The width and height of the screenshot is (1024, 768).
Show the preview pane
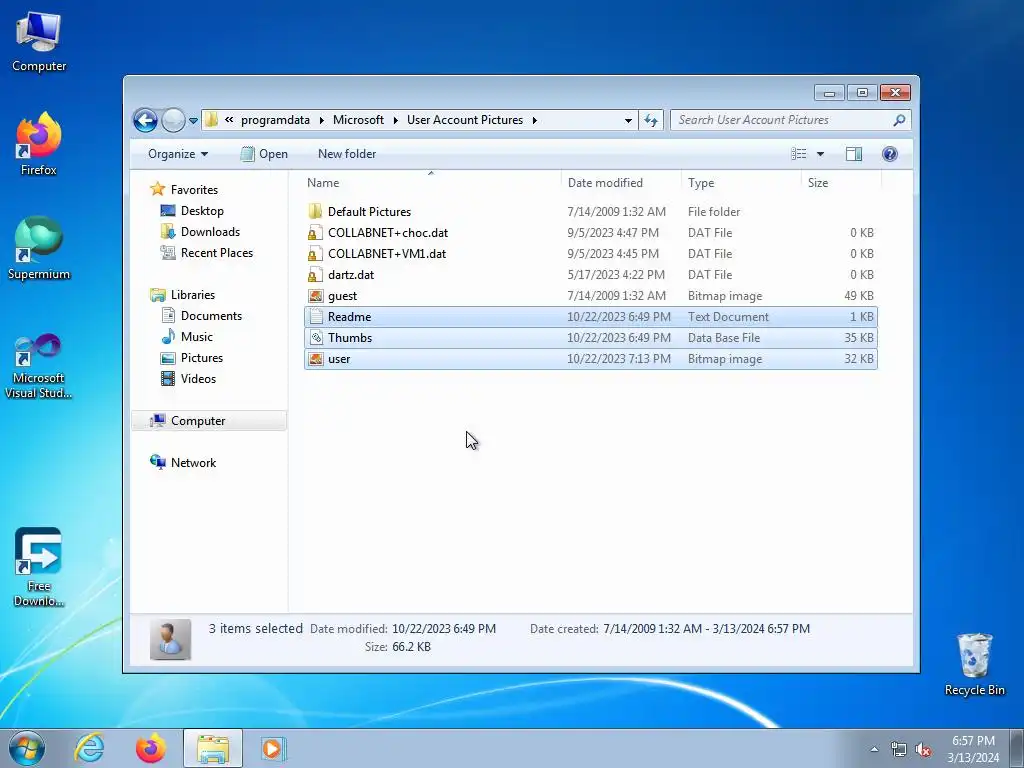(854, 154)
